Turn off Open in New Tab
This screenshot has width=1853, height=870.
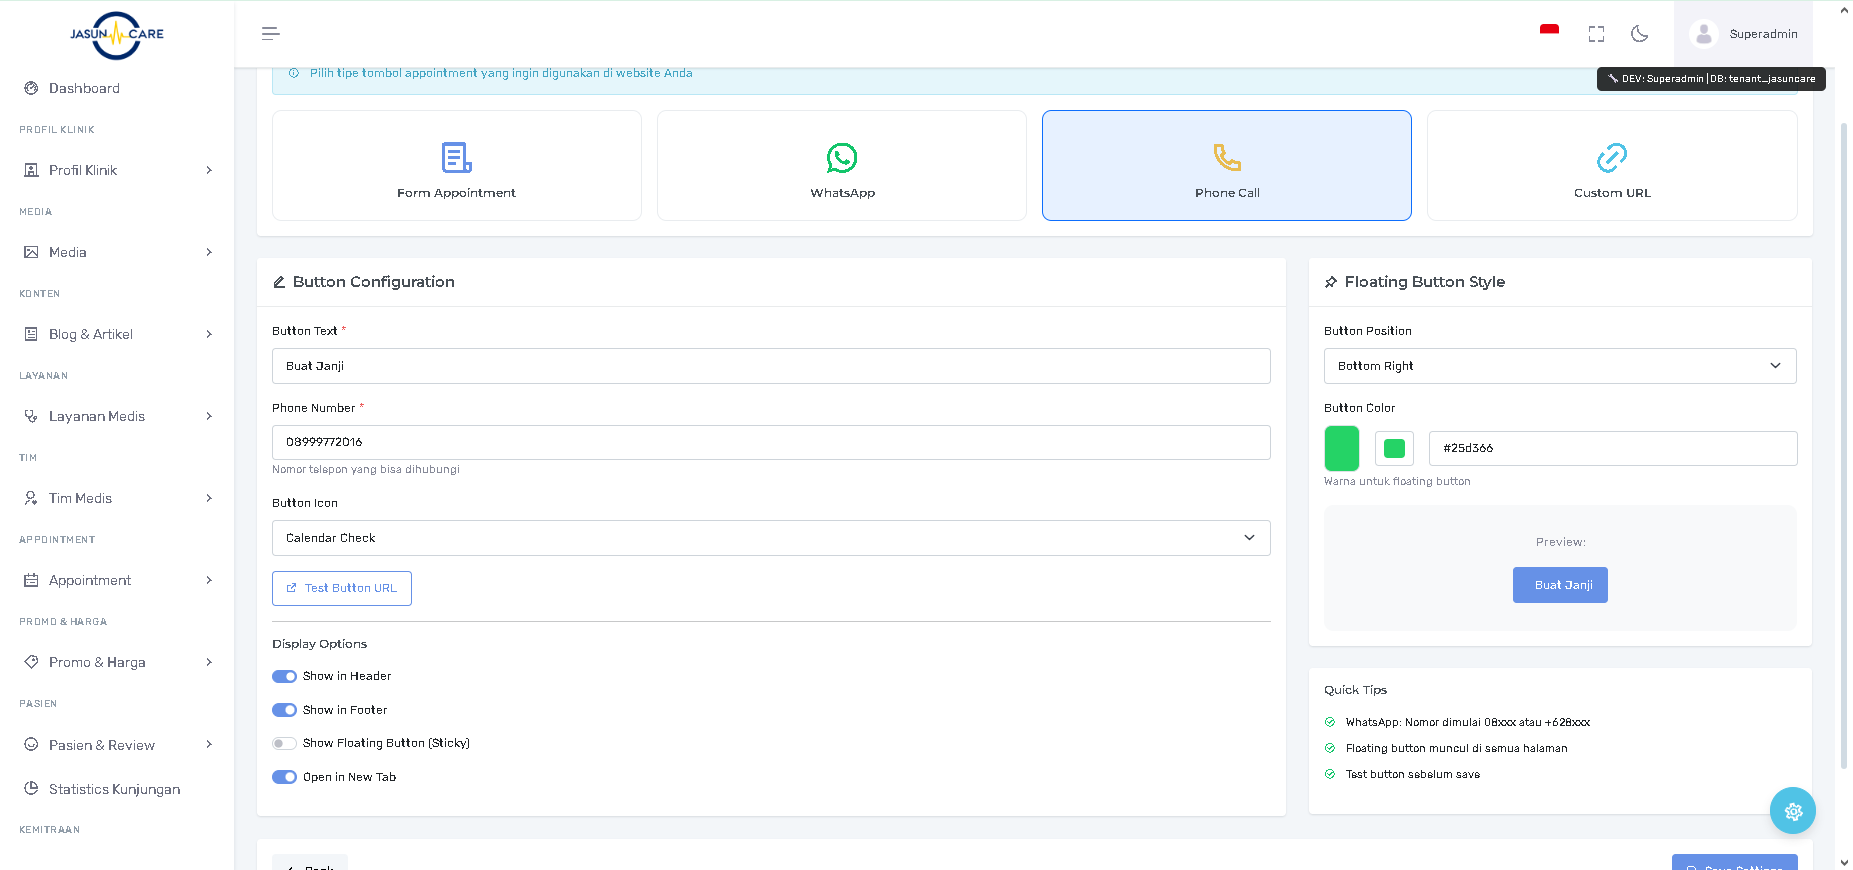285,777
